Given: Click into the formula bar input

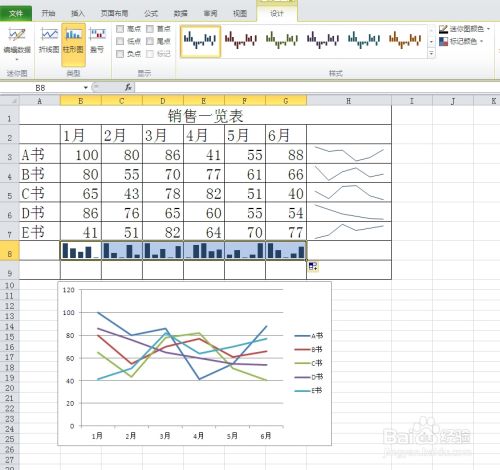Looking at the screenshot, I should point(317,88).
